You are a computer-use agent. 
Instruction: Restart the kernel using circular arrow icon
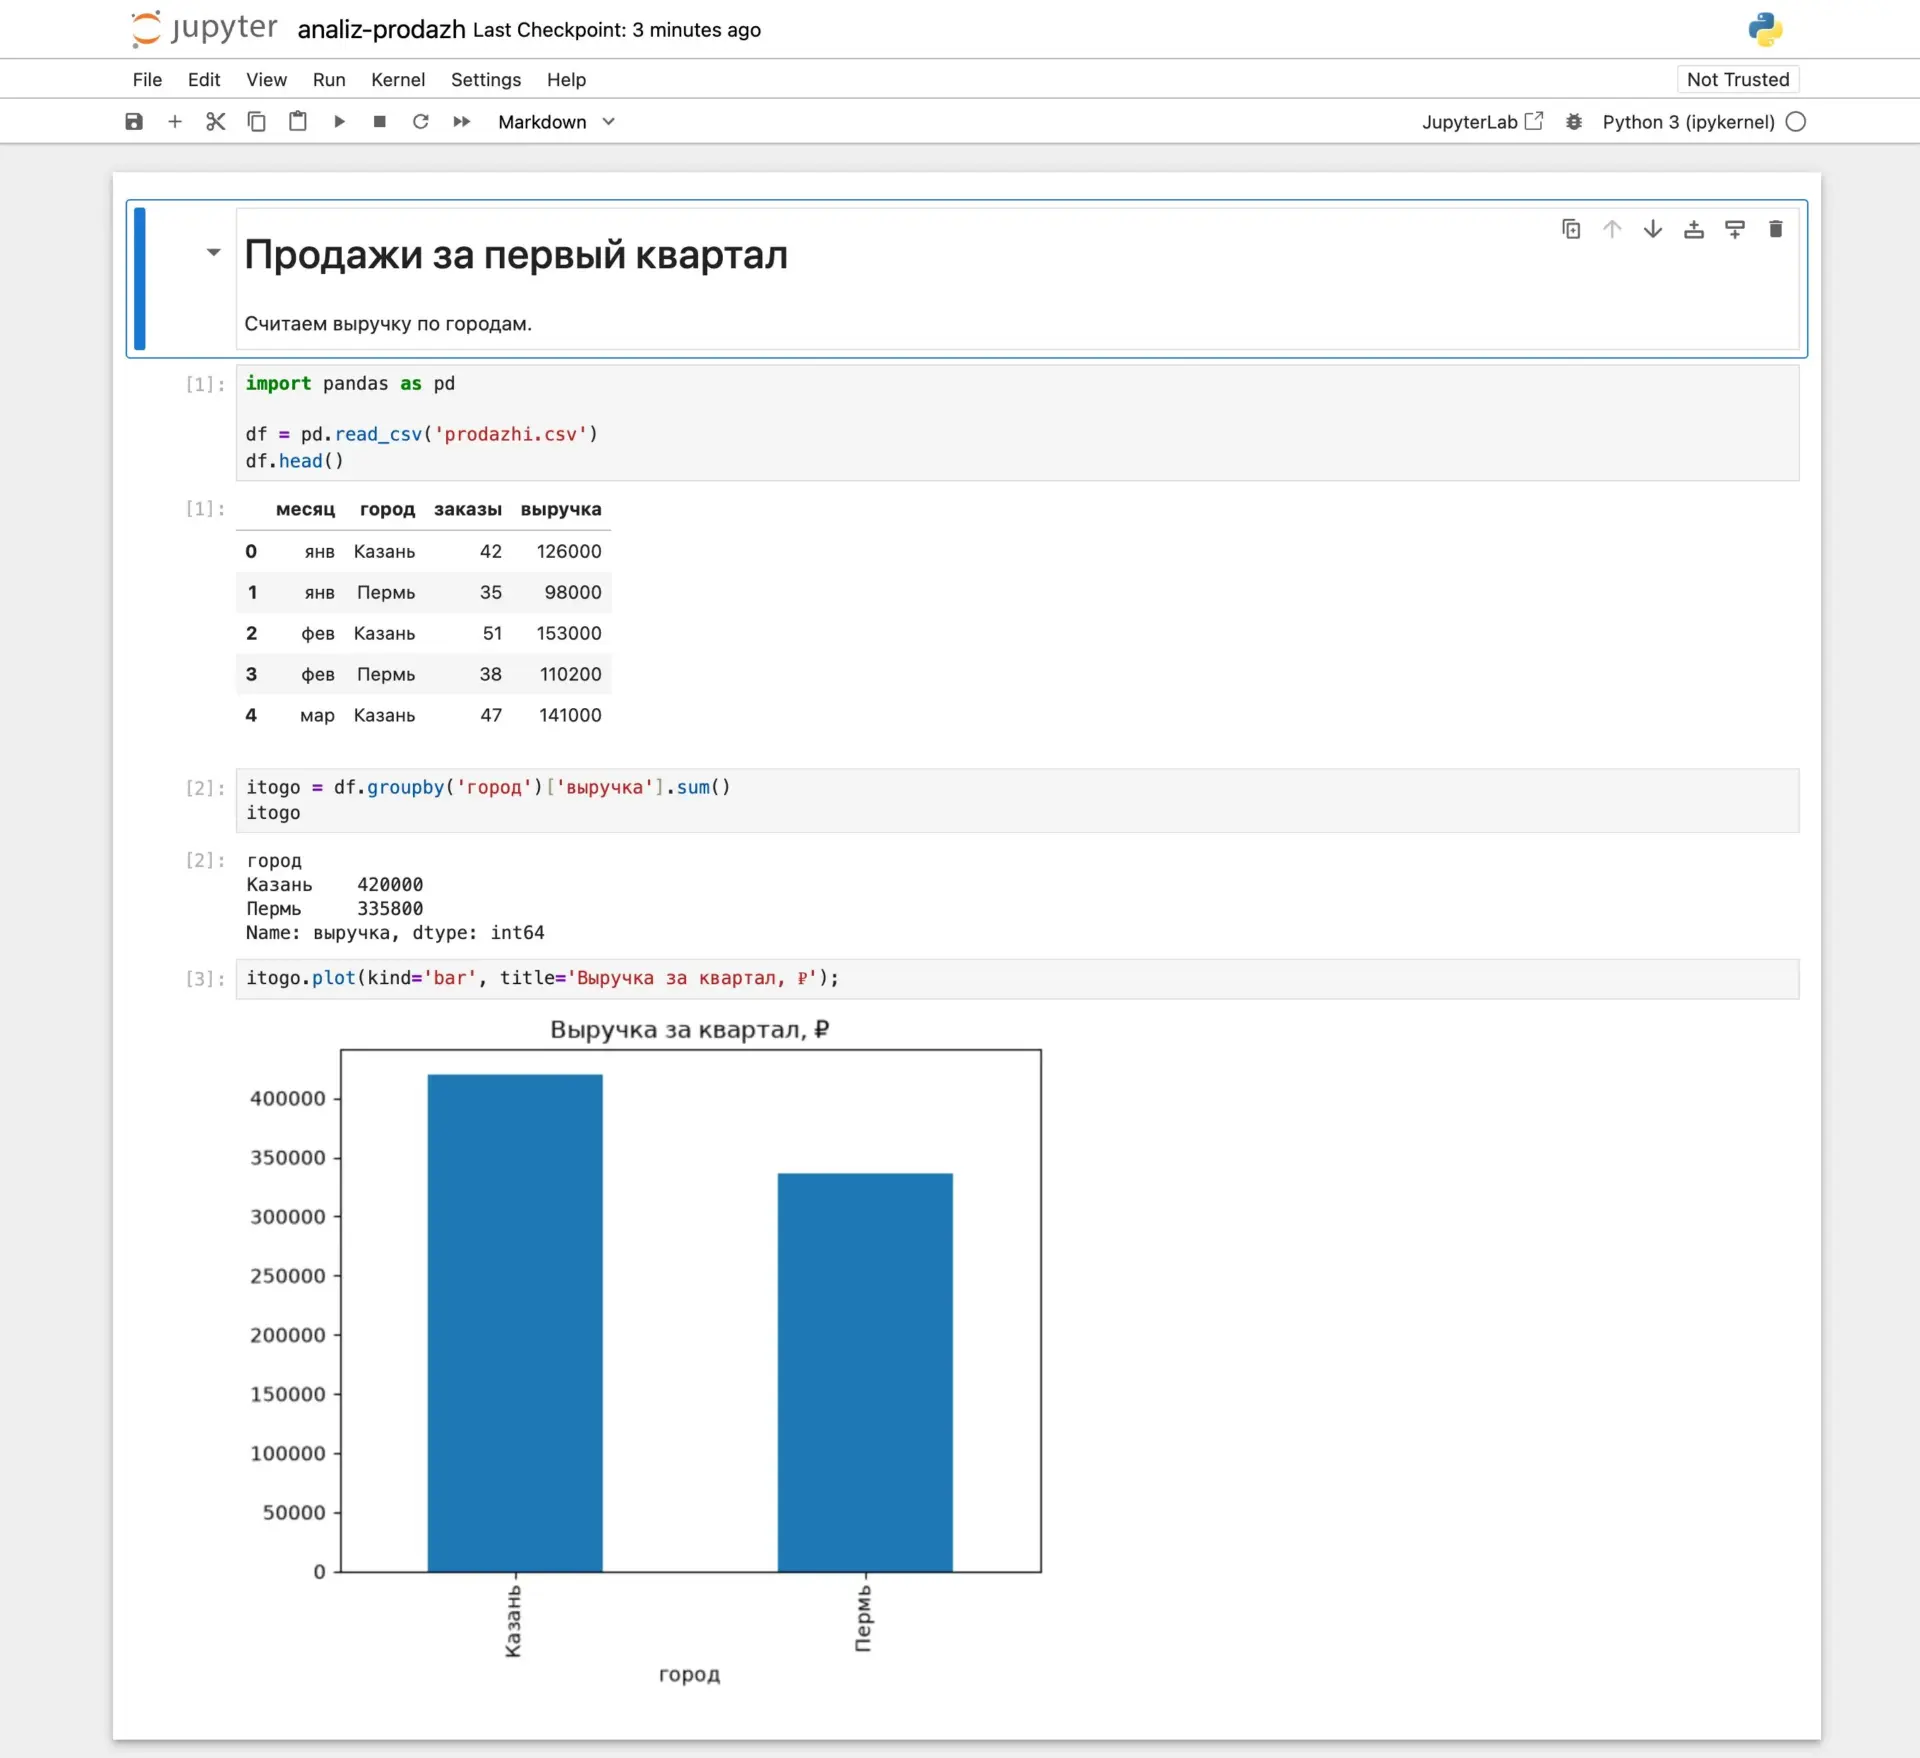point(421,122)
